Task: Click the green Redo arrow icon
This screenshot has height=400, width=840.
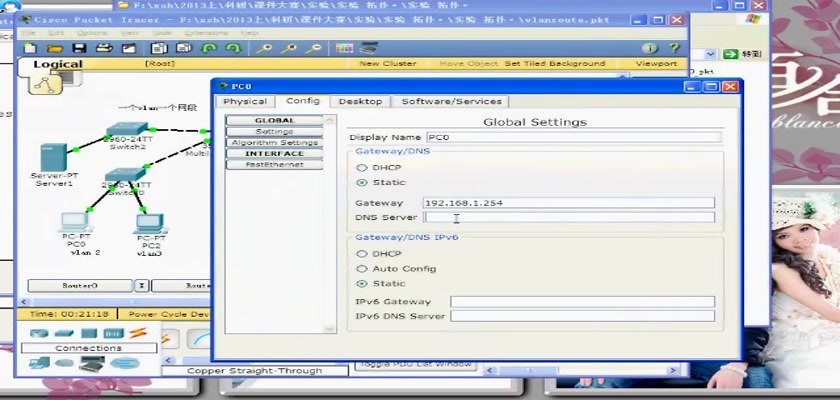Action: click(x=233, y=49)
